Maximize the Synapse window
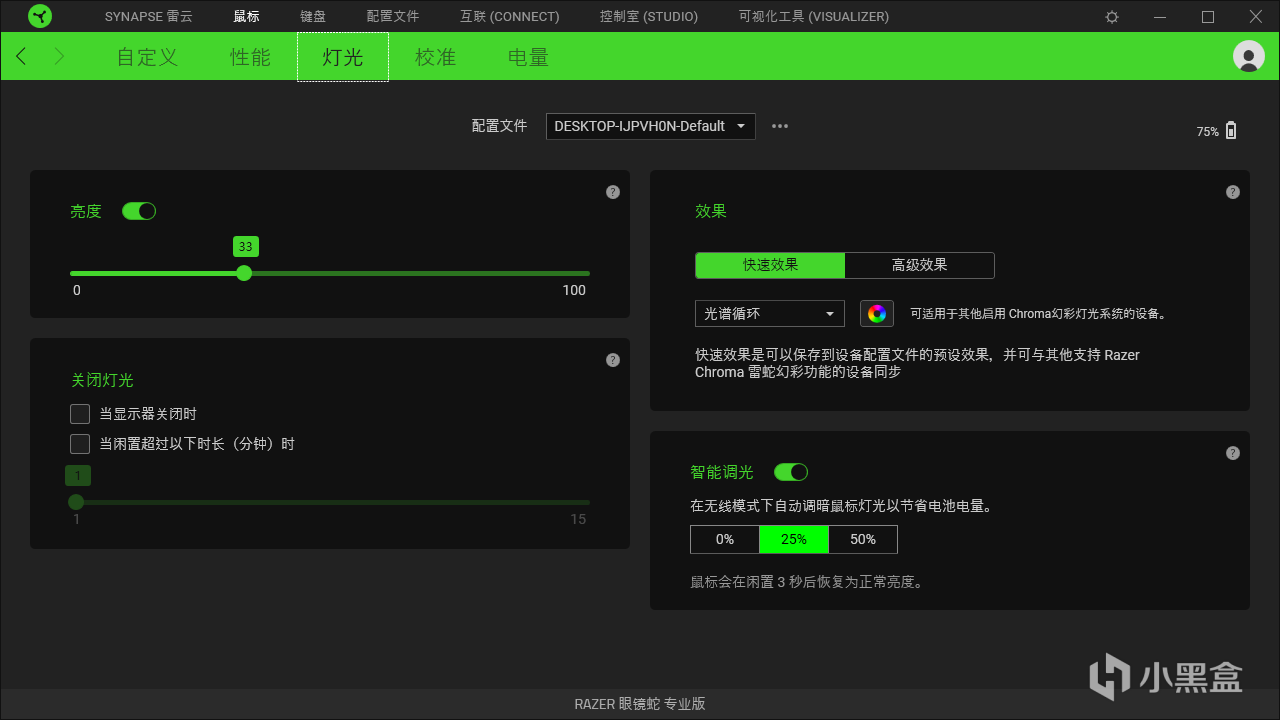The height and width of the screenshot is (720, 1280). click(1208, 17)
